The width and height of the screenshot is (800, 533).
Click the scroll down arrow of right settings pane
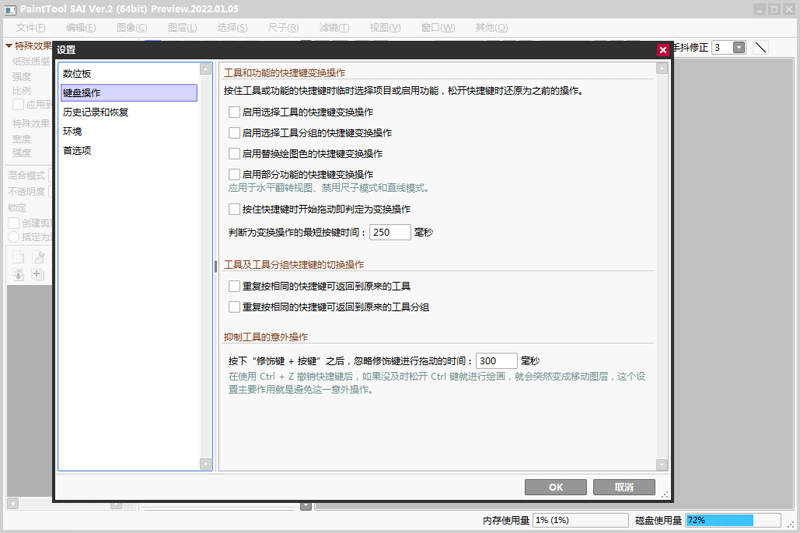[x=661, y=464]
